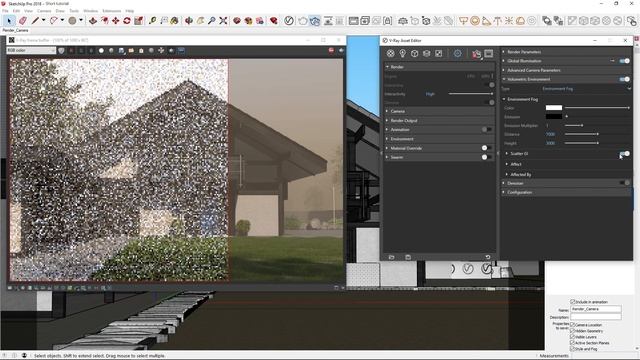Open Settings gear in Asset Editor
Viewport: 640px width, 360px height.
pos(458,53)
